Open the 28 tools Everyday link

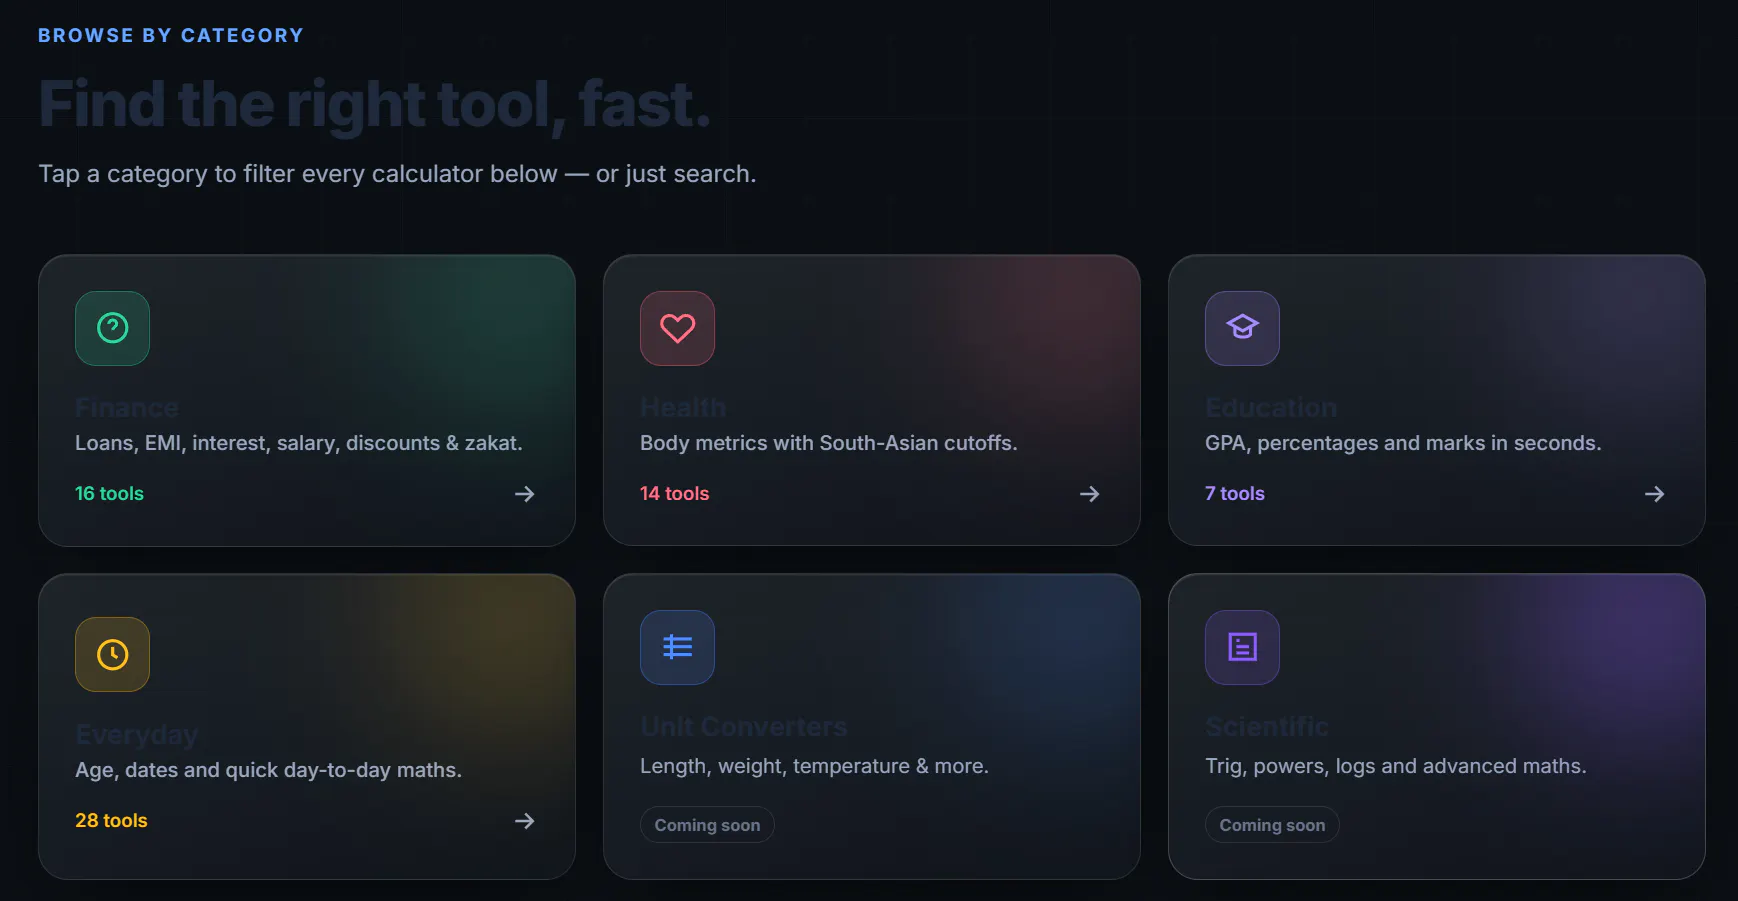click(111, 821)
